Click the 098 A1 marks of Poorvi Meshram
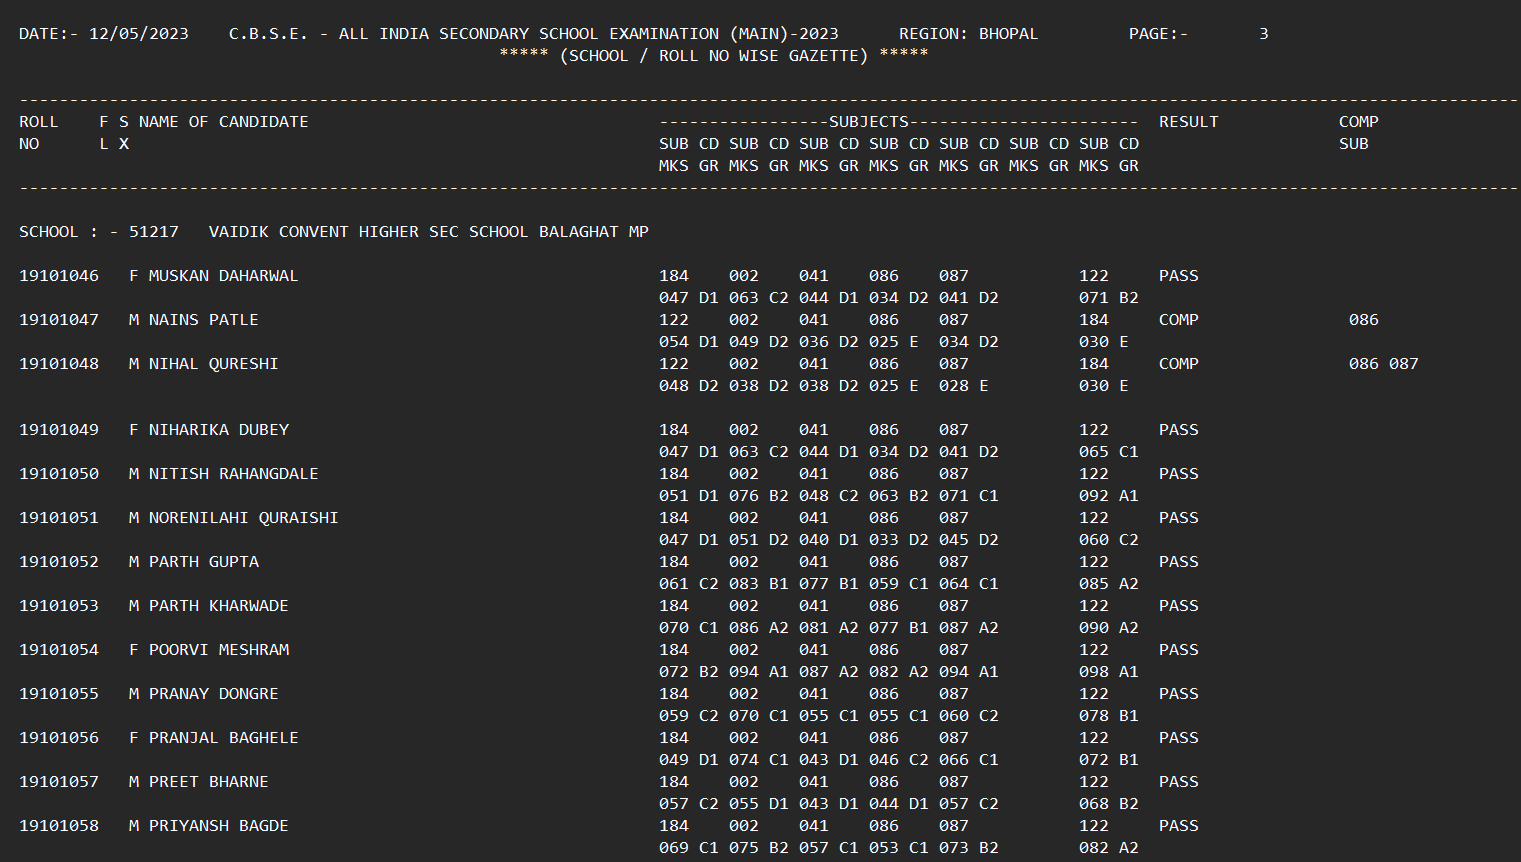The image size is (1521, 862). tap(1108, 672)
